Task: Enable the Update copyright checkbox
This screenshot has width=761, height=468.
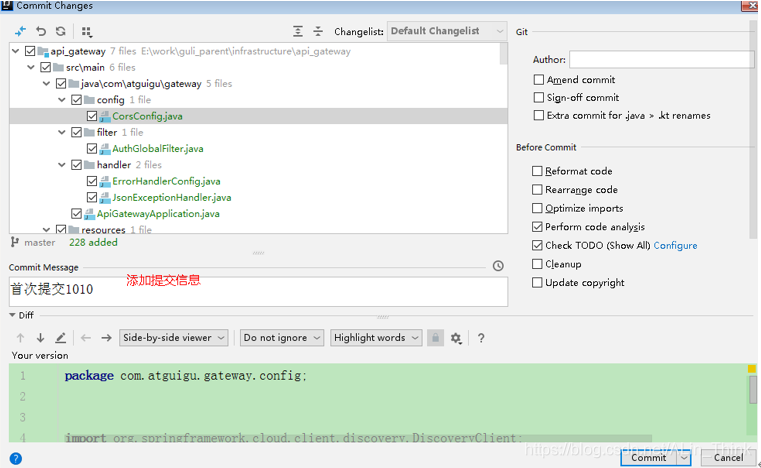Action: (x=537, y=282)
